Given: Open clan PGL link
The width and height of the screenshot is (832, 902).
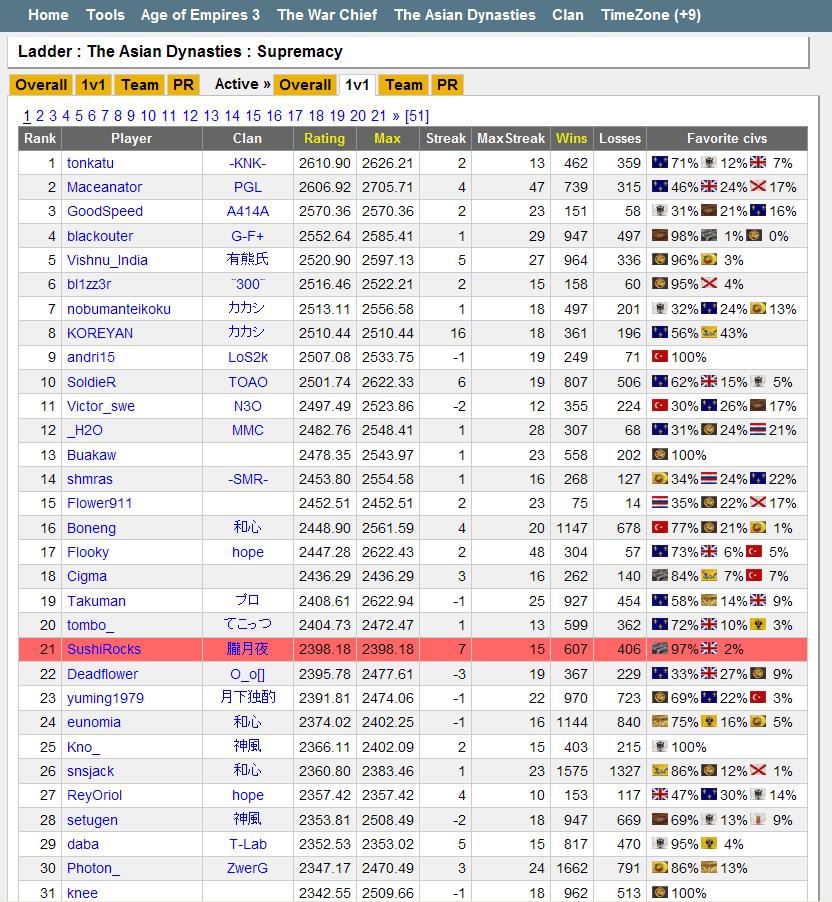Looking at the screenshot, I should tap(247, 187).
